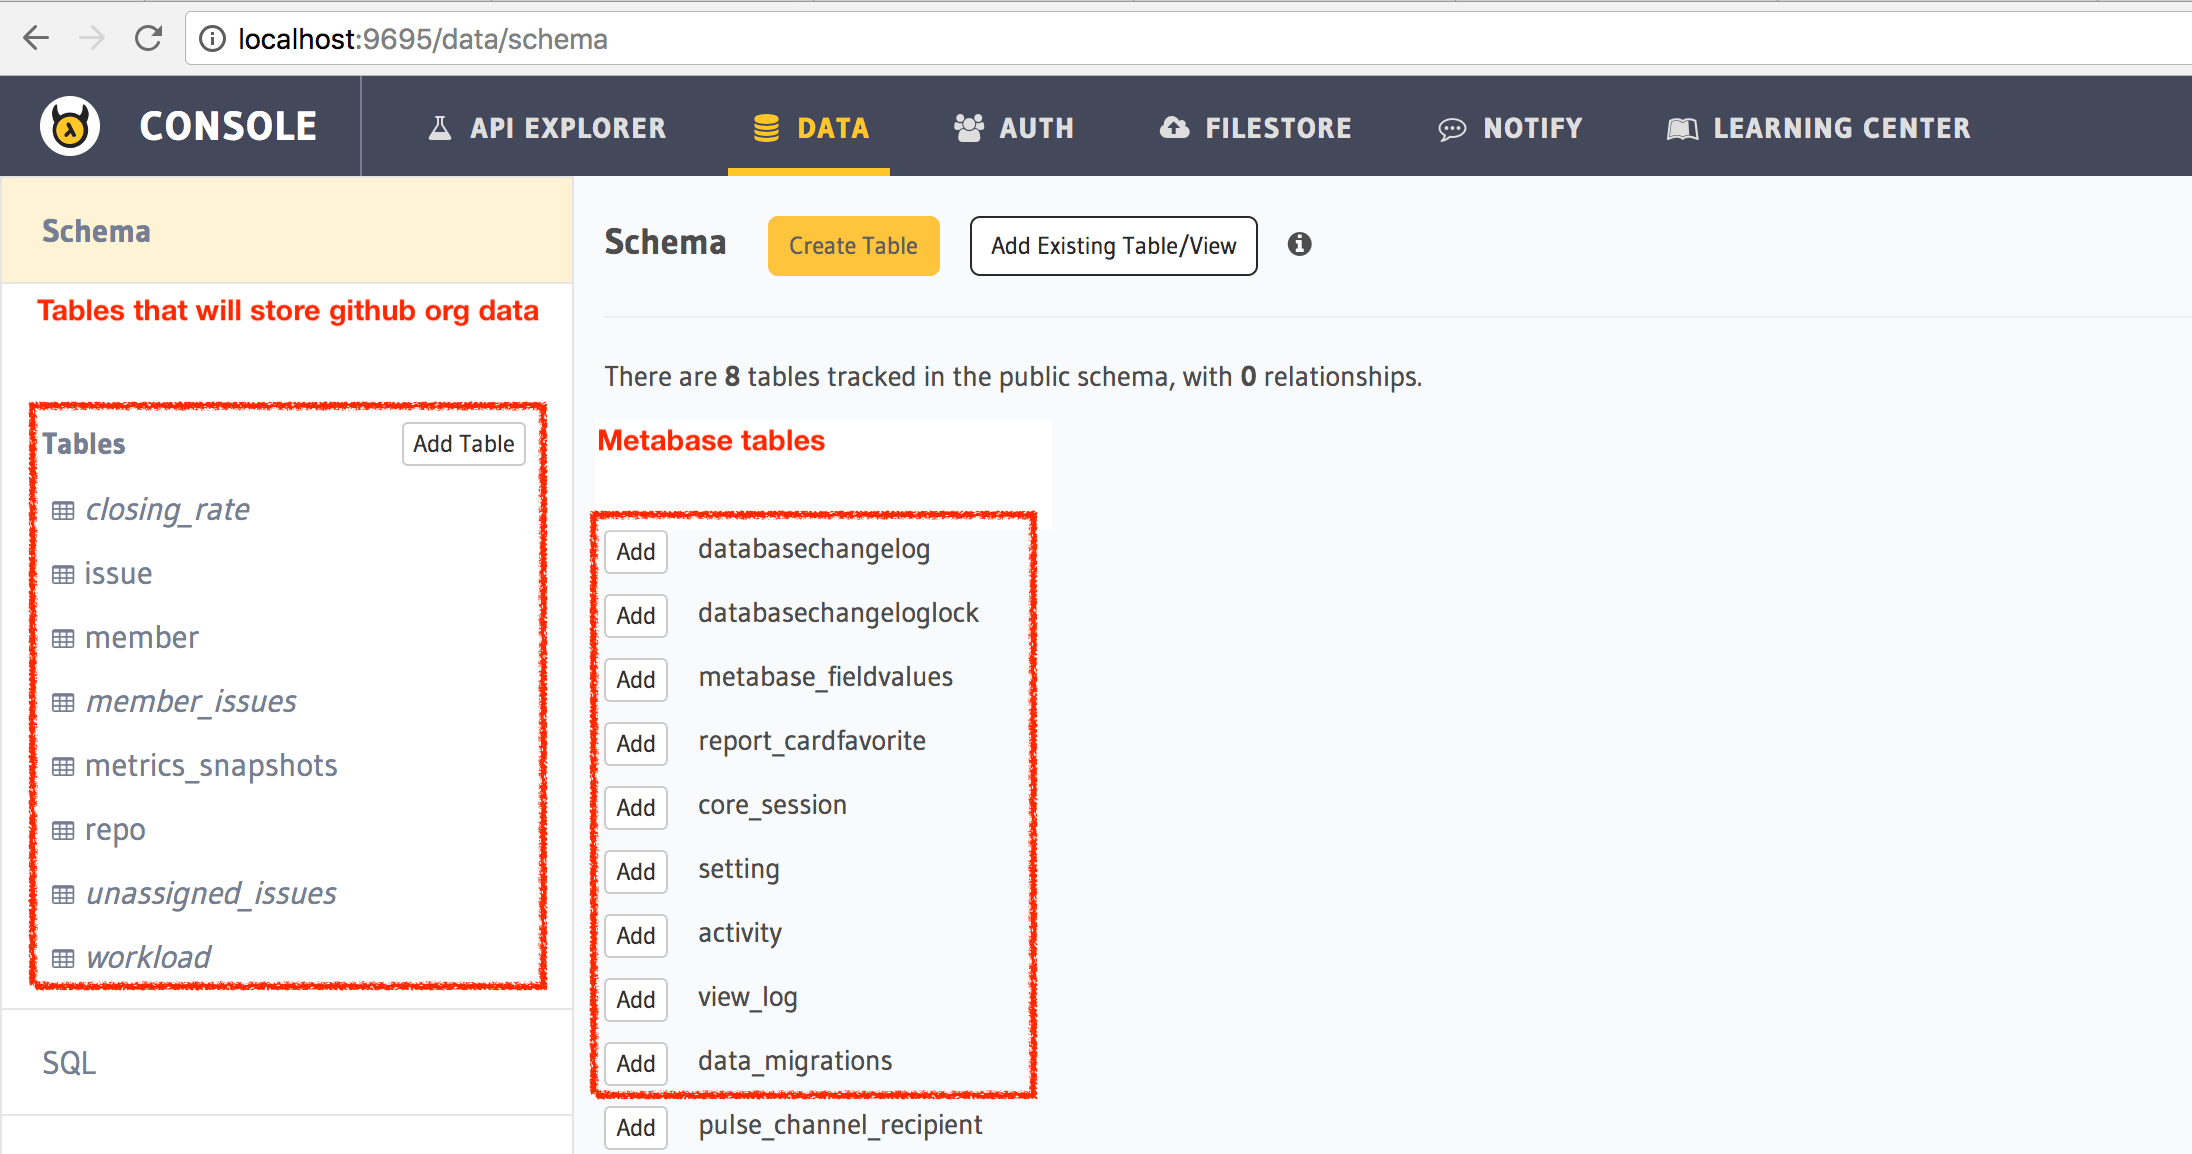Click the CONSOLE logo icon

pos(70,128)
